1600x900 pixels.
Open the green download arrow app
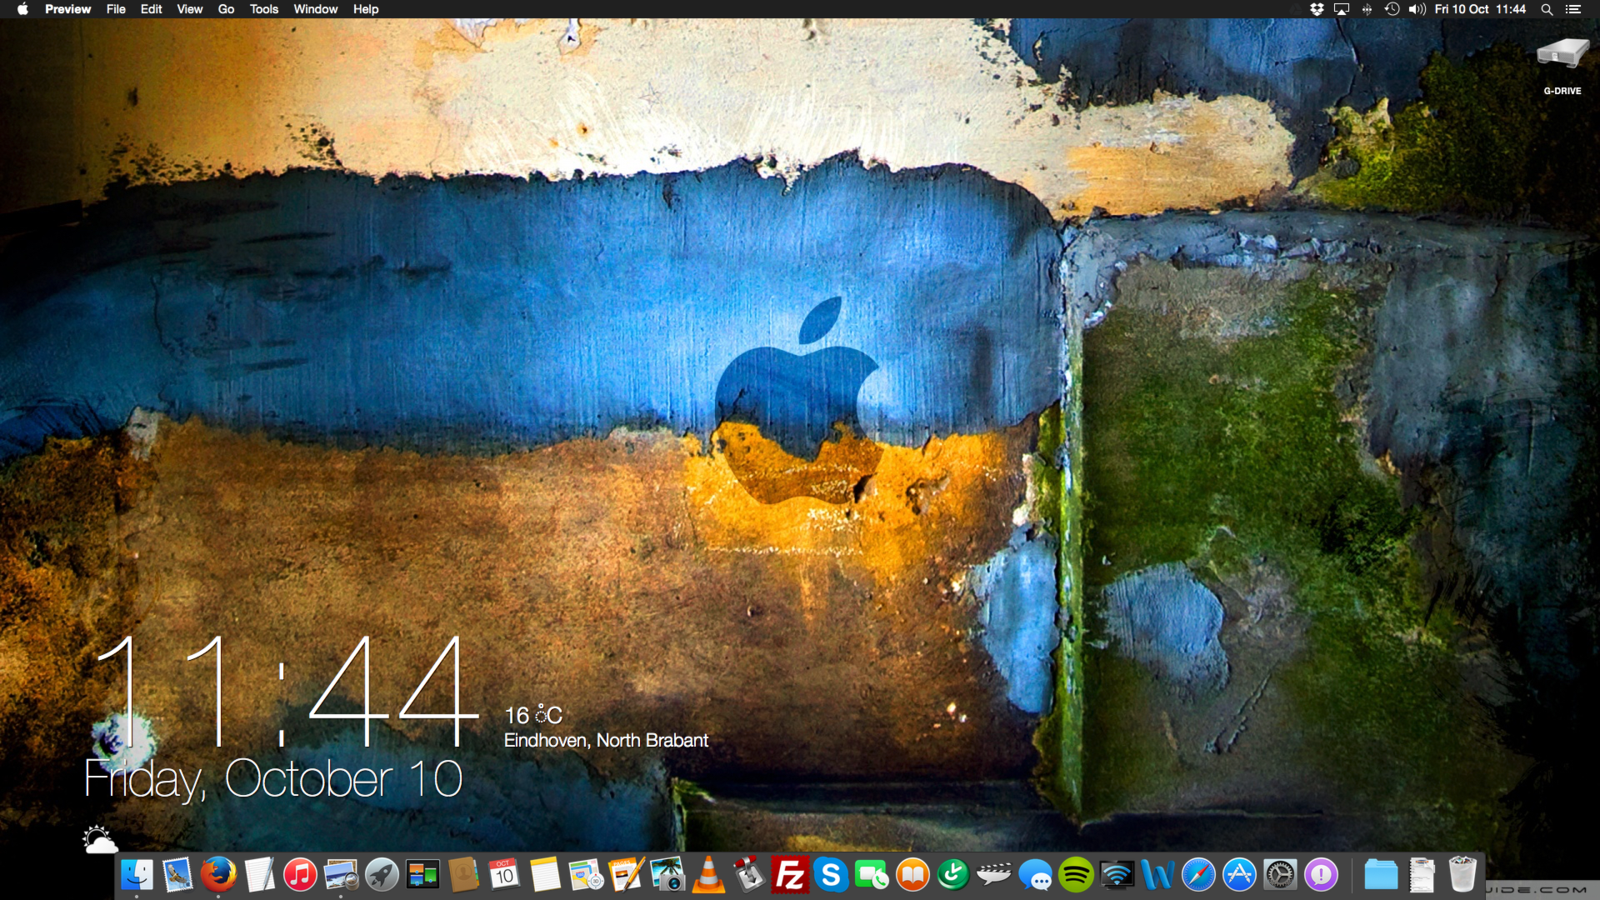(953, 875)
